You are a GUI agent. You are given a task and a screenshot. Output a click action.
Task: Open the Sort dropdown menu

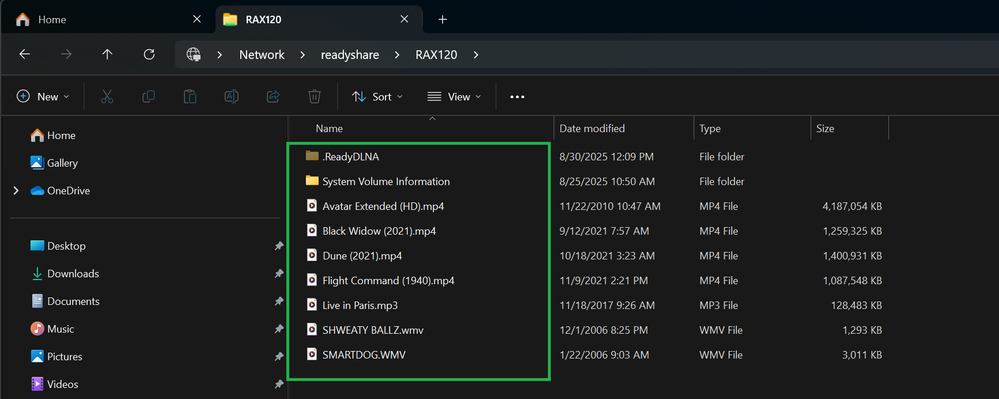tap(377, 97)
